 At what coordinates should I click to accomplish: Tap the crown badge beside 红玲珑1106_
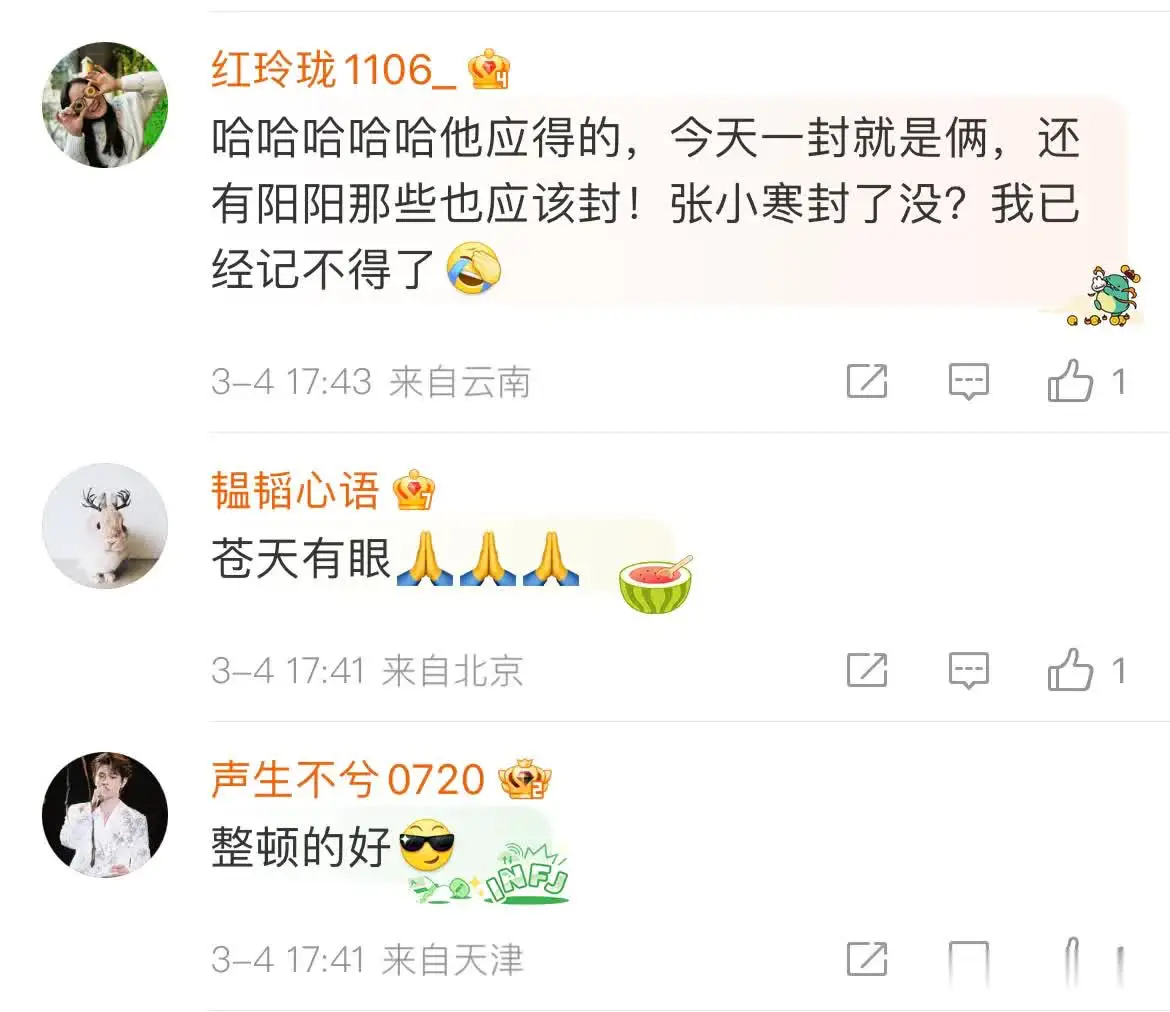(489, 69)
